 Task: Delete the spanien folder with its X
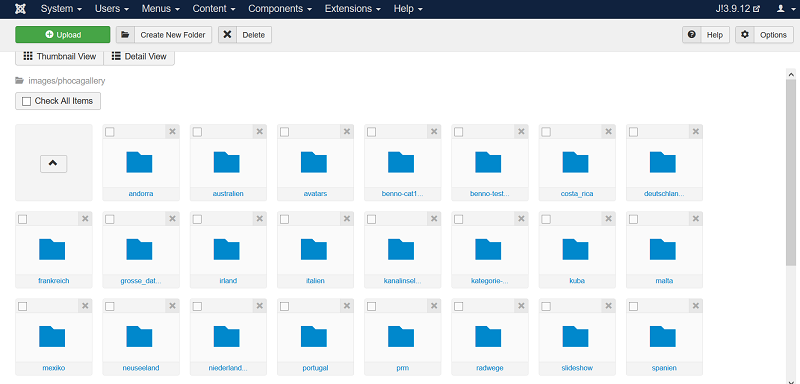coord(696,306)
